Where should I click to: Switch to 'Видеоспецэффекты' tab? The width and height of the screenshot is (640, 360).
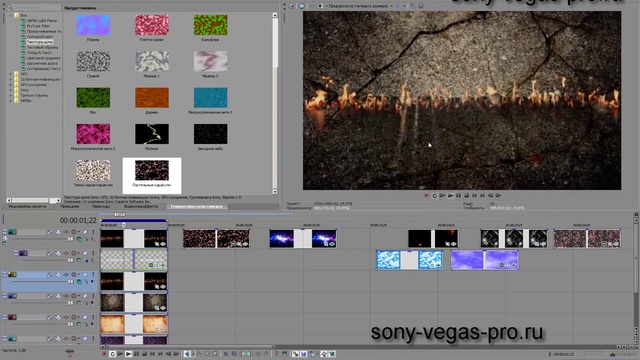click(141, 207)
